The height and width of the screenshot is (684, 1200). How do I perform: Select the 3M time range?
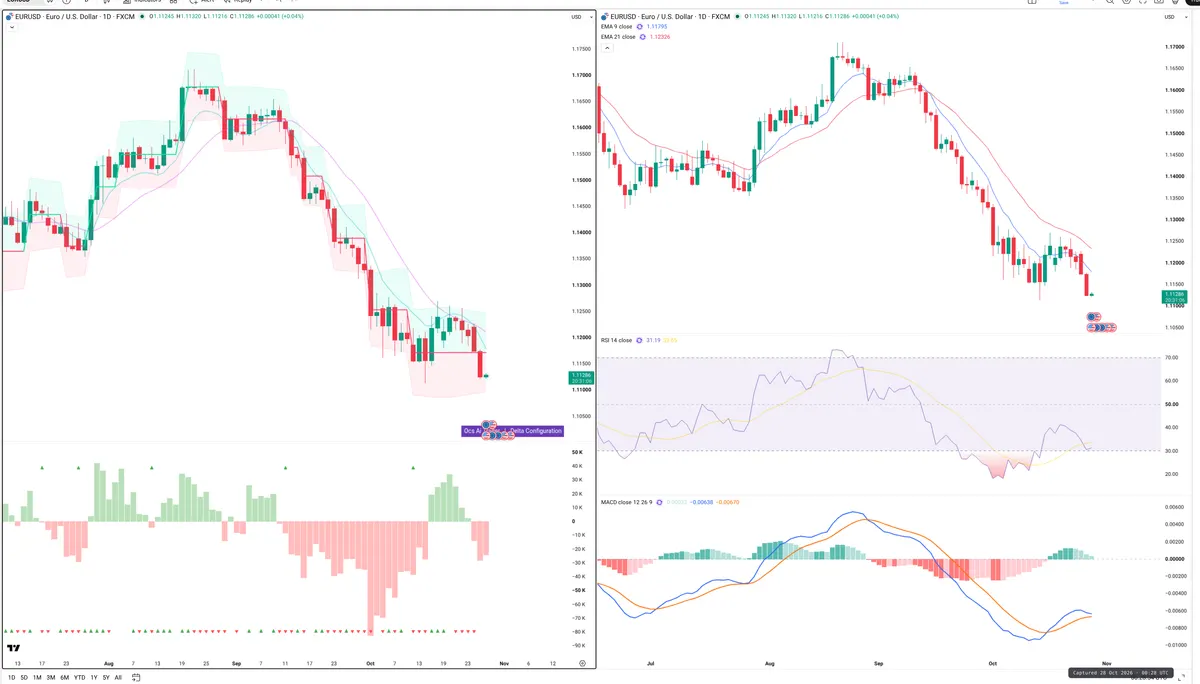pos(51,677)
